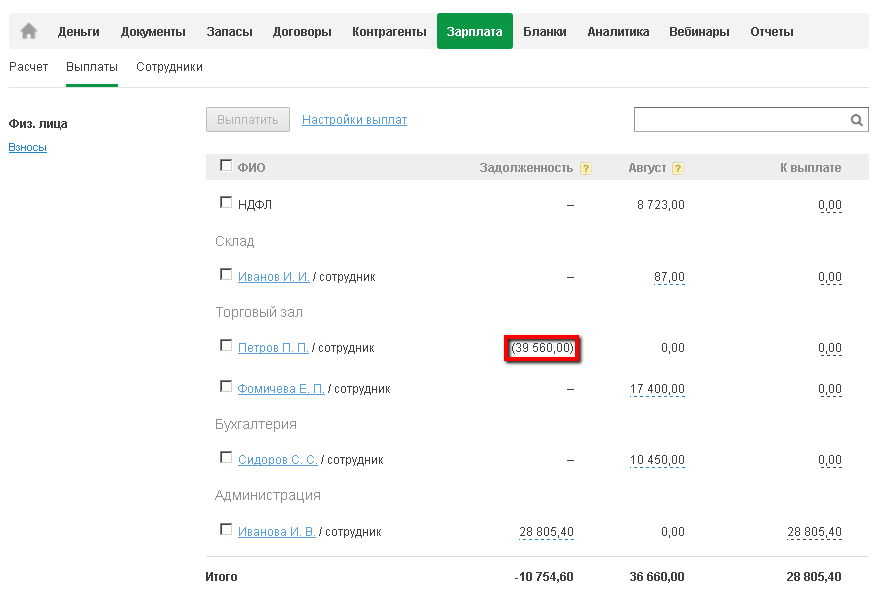
Task: Open employee Фомичева Е. П. link
Action: click(x=281, y=389)
